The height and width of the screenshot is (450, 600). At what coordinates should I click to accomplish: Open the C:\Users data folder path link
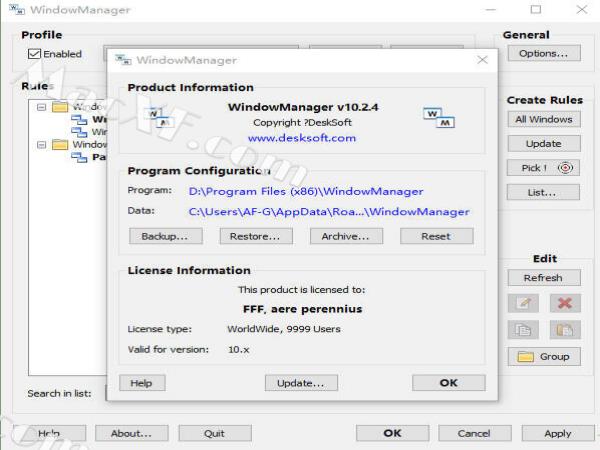point(329,212)
